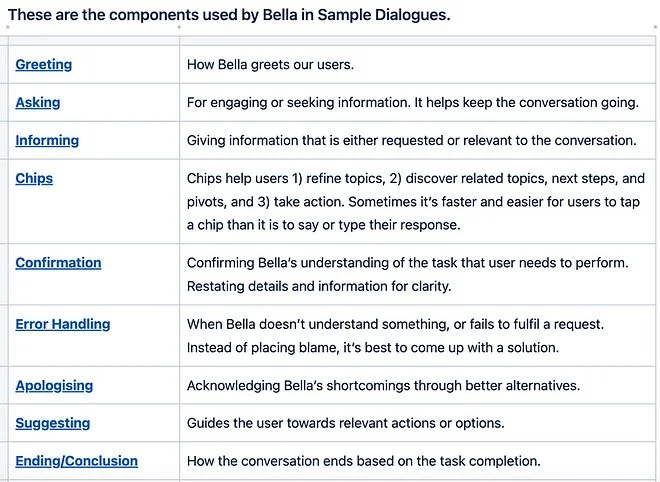The height and width of the screenshot is (482, 660).
Task: Click the 'How Bella greets our users' cell
Action: pos(271,65)
